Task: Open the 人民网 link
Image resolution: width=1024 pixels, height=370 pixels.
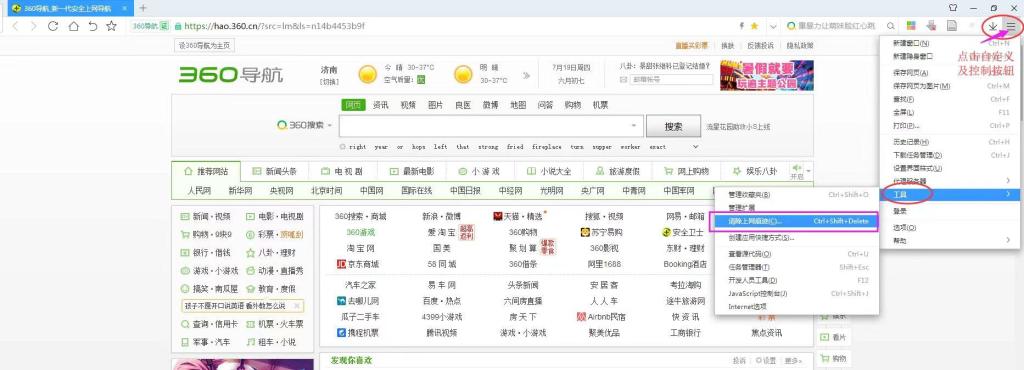Action: tap(199, 191)
